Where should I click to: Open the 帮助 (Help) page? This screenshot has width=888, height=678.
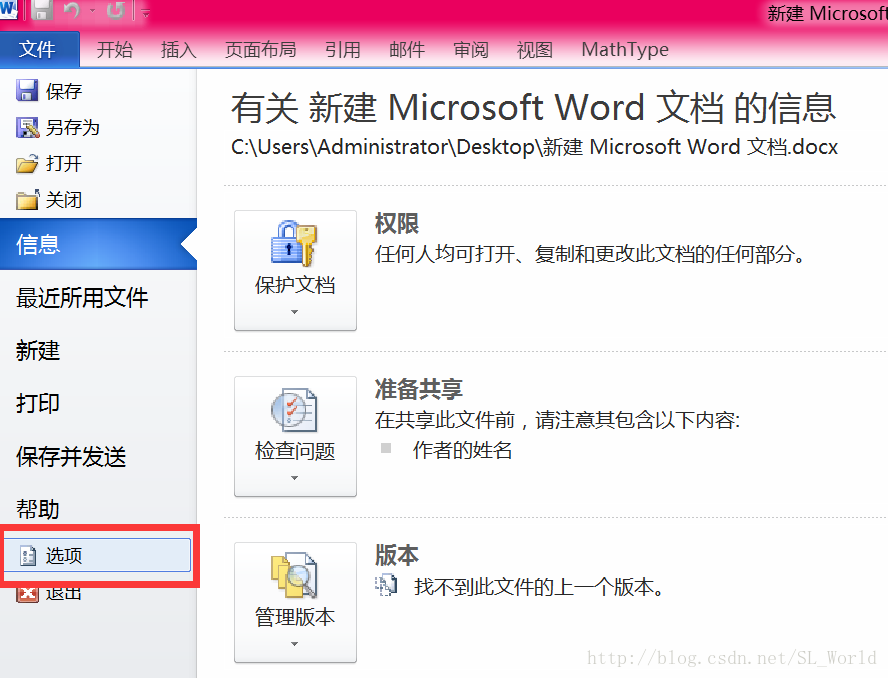coord(37,509)
